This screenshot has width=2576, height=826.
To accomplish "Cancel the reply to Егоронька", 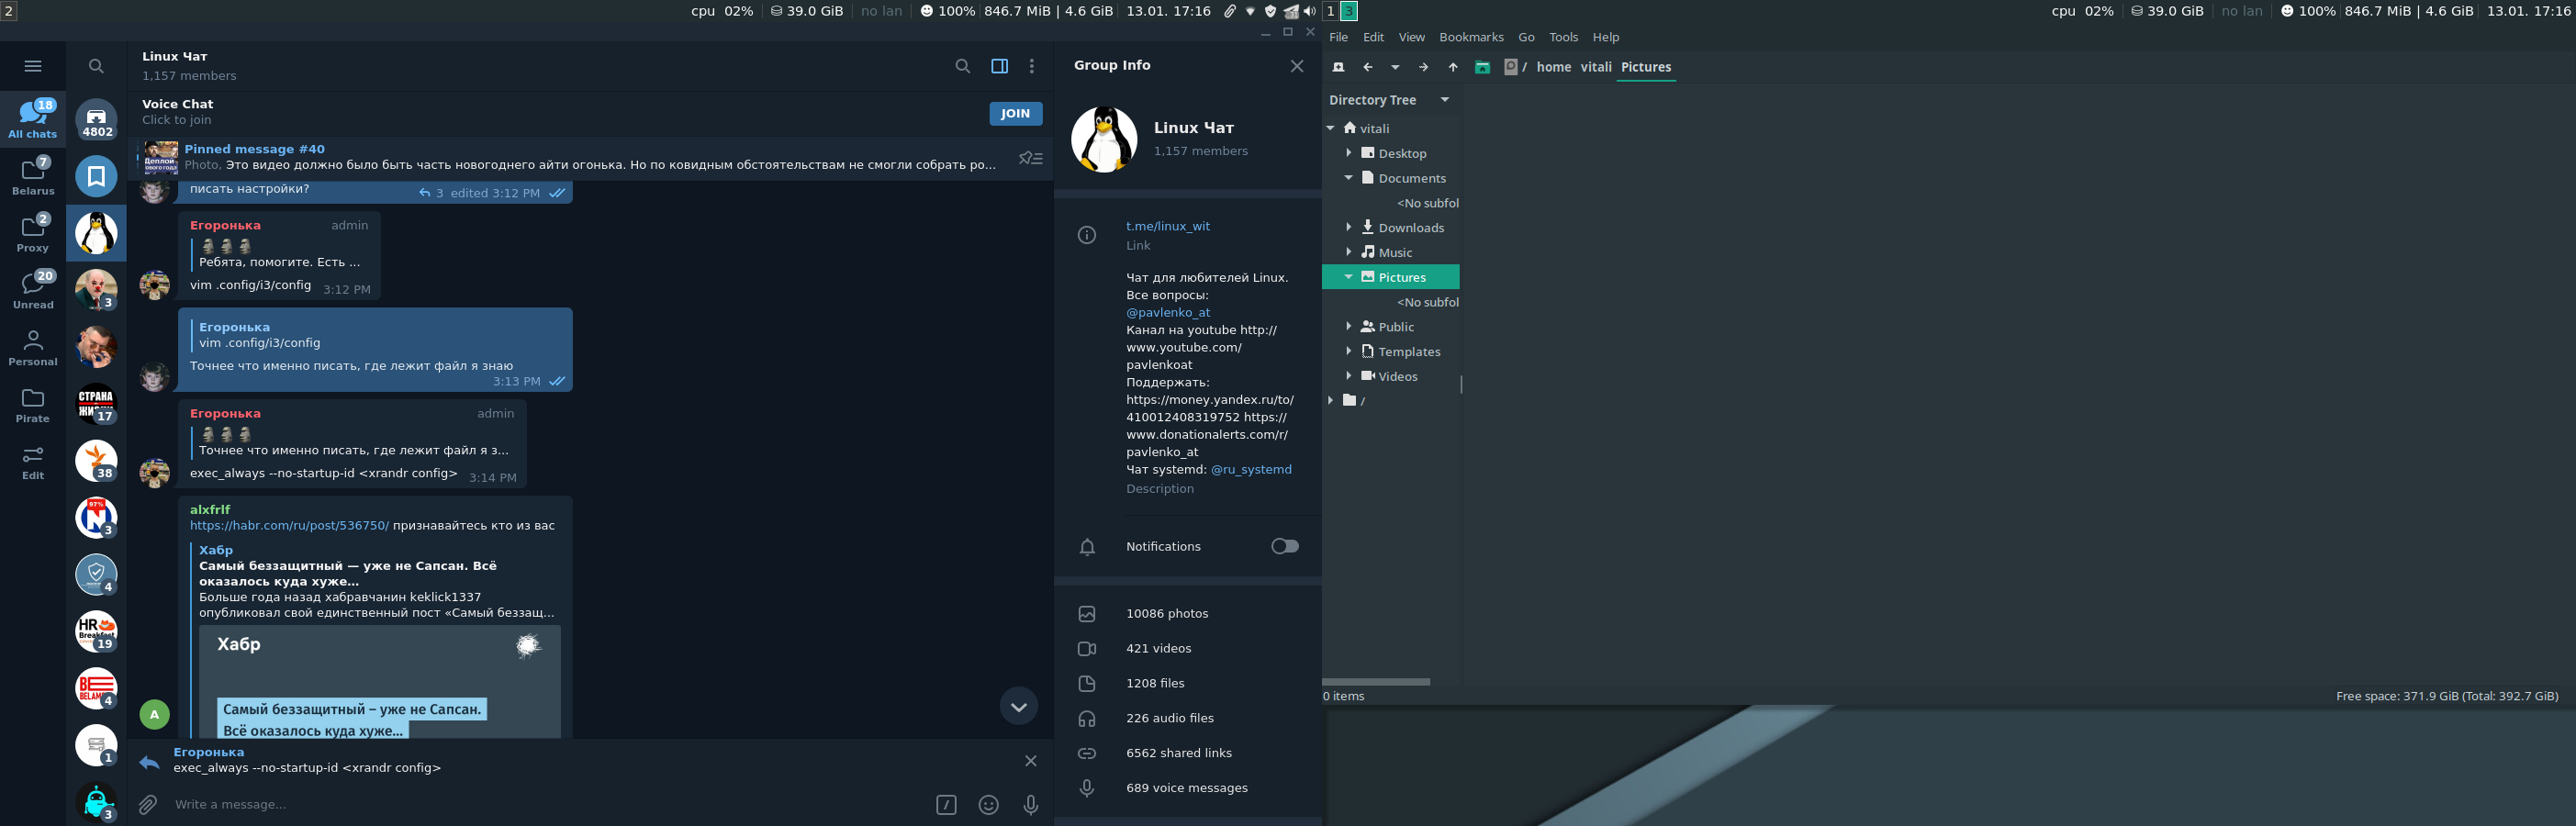I will click(x=1030, y=761).
